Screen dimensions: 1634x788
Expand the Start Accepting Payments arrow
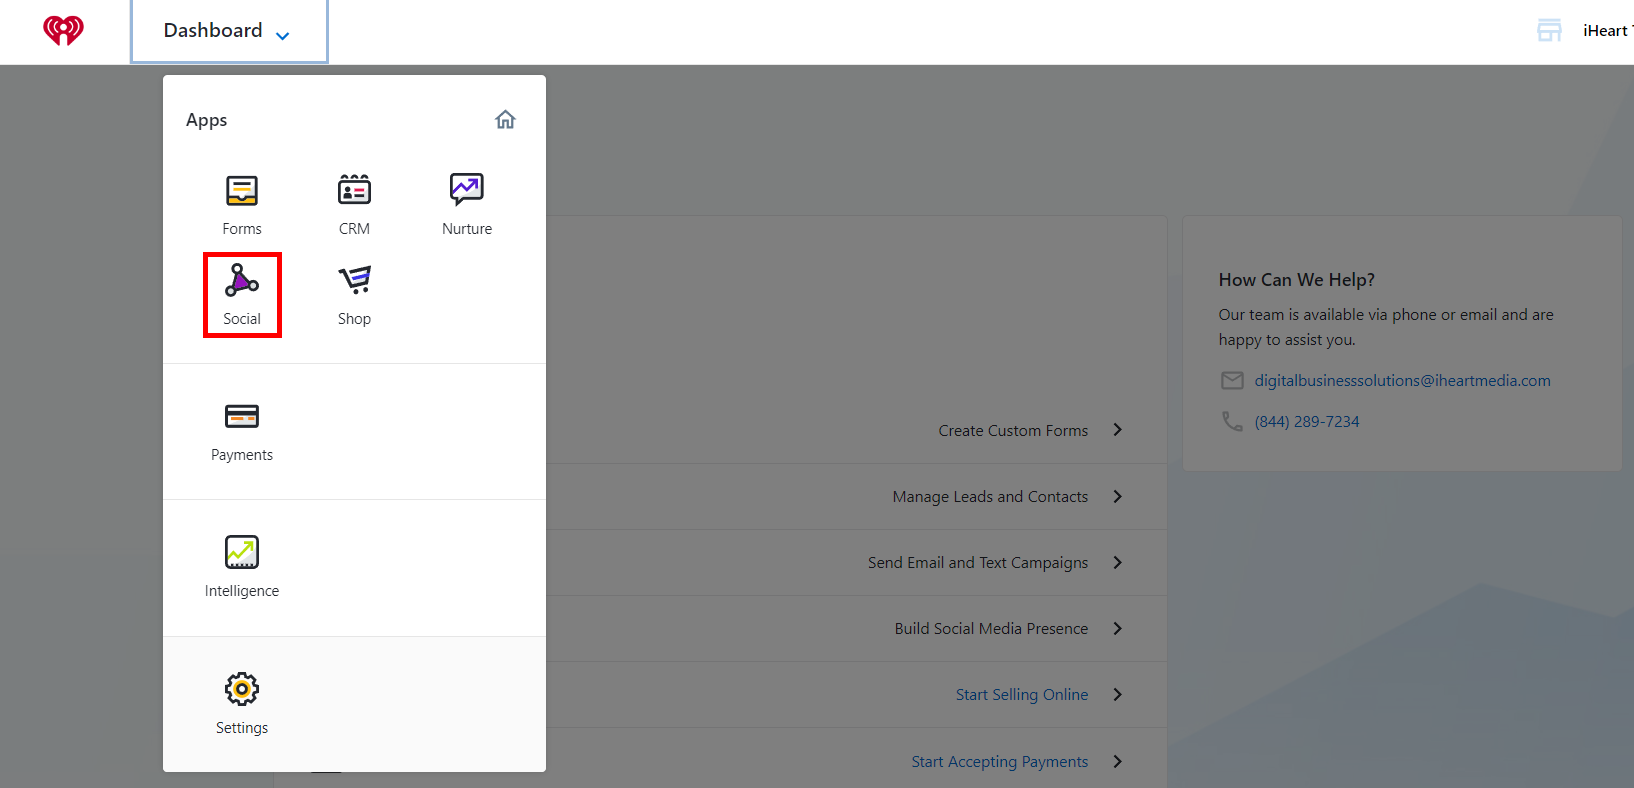1118,762
